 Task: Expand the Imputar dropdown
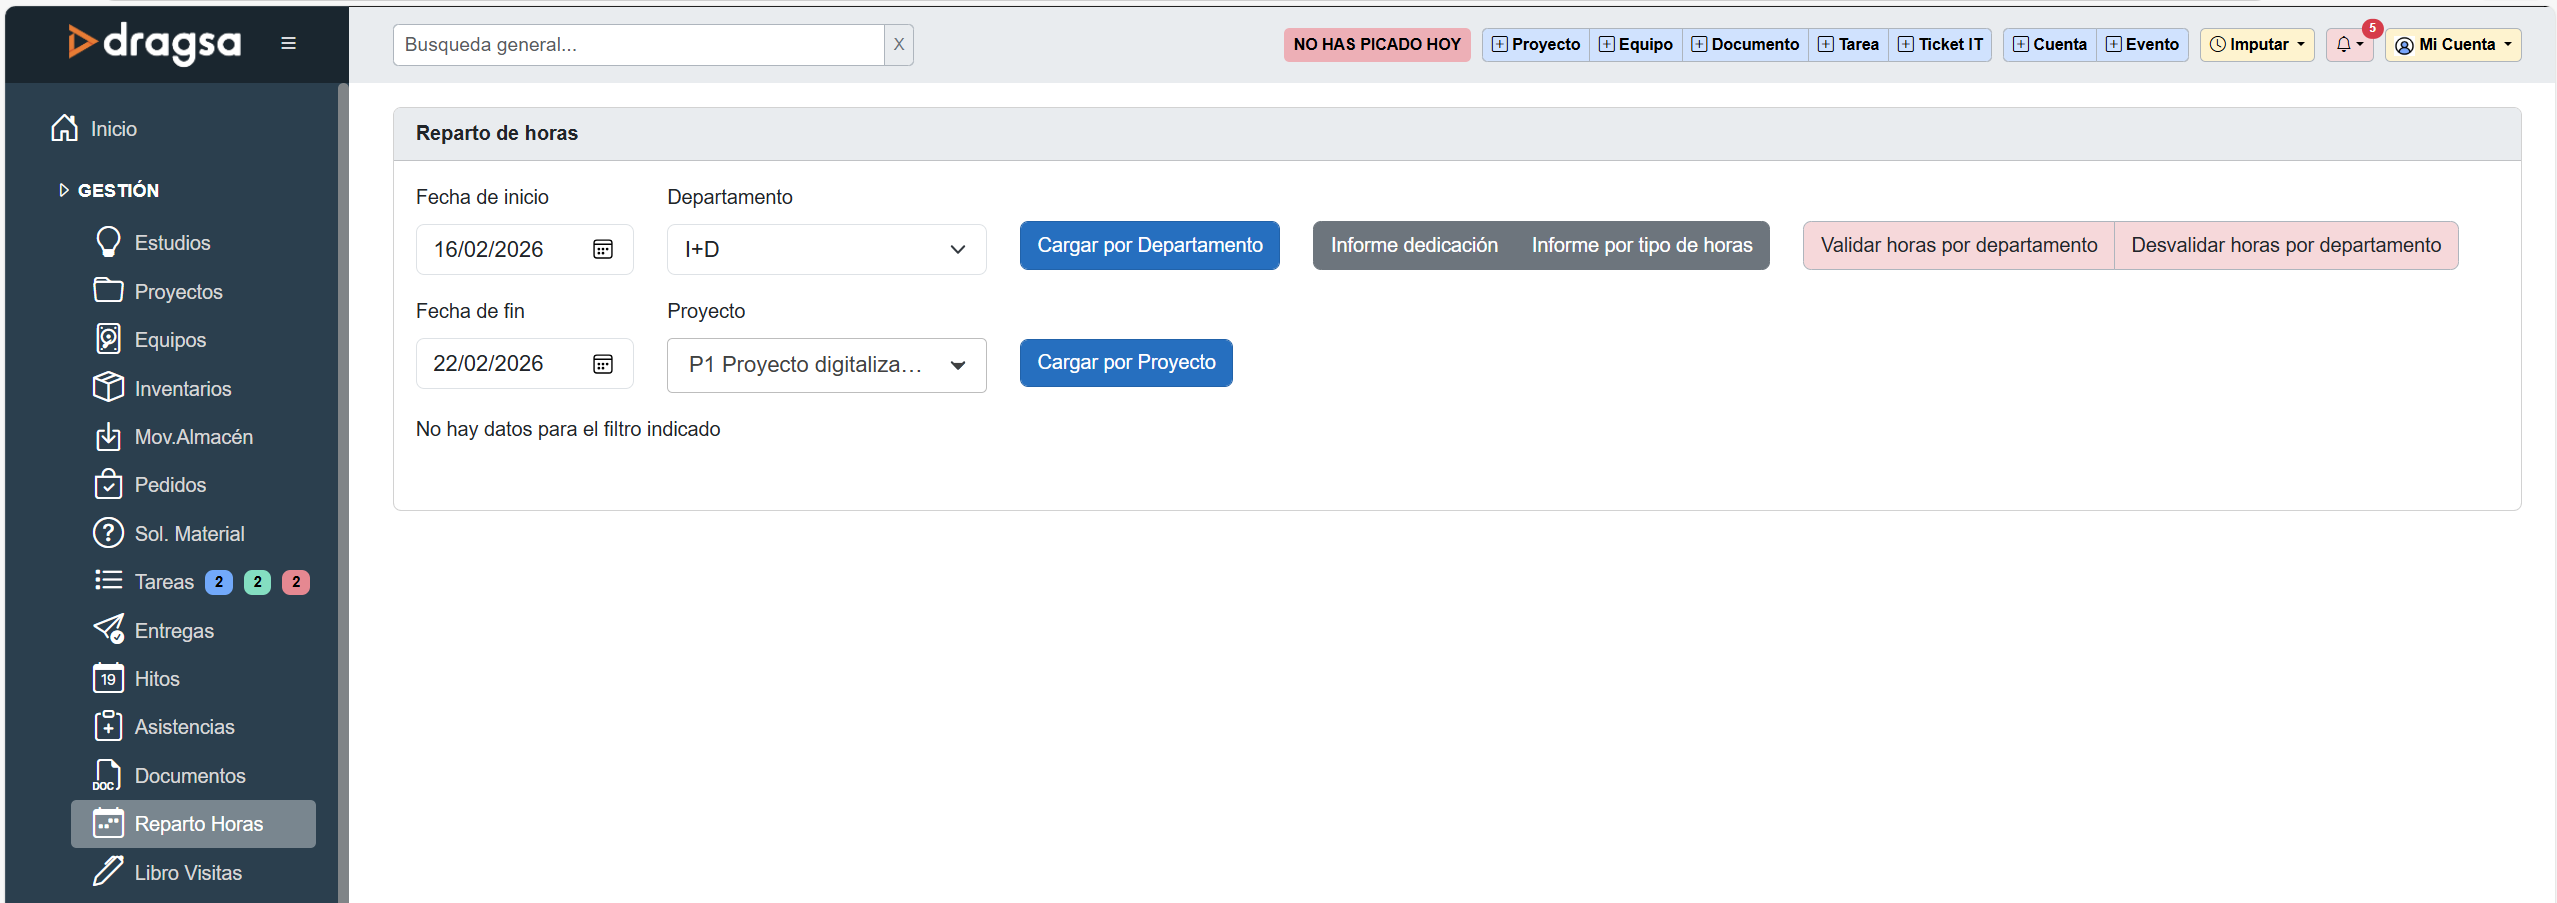(x=2256, y=45)
